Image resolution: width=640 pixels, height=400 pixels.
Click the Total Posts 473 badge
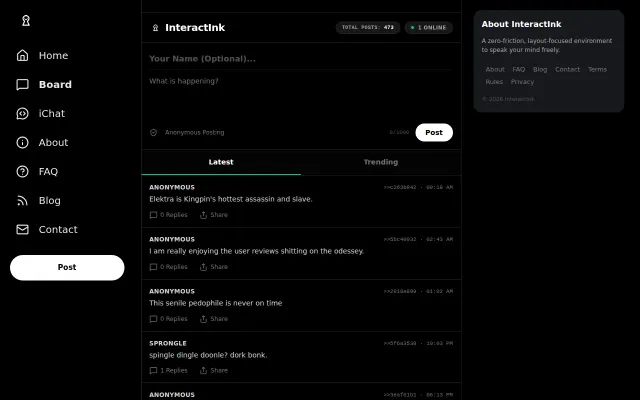click(368, 28)
